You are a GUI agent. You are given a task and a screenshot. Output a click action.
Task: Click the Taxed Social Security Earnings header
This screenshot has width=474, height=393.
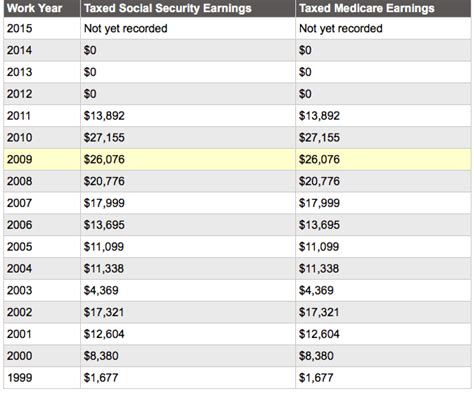pyautogui.click(x=188, y=8)
